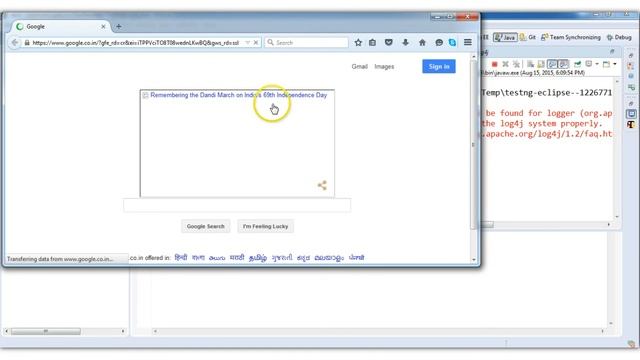Open a new Firefox tab

point(118,27)
